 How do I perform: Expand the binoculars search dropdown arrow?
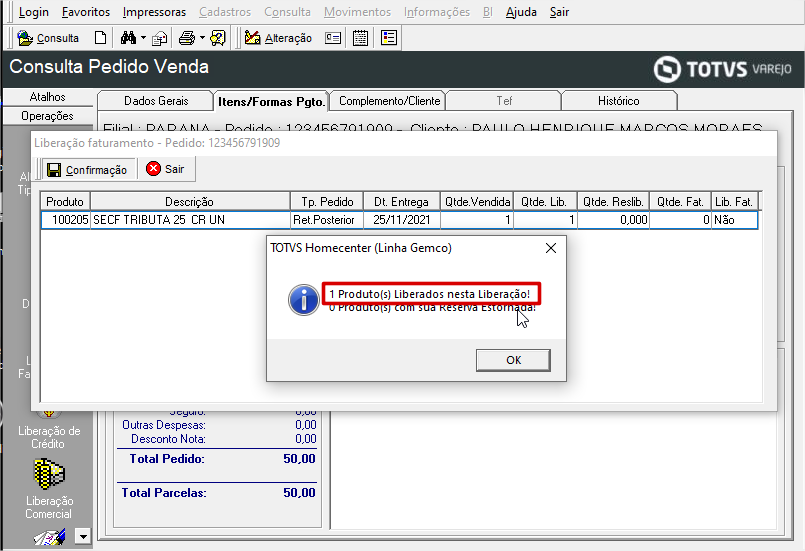(143, 38)
